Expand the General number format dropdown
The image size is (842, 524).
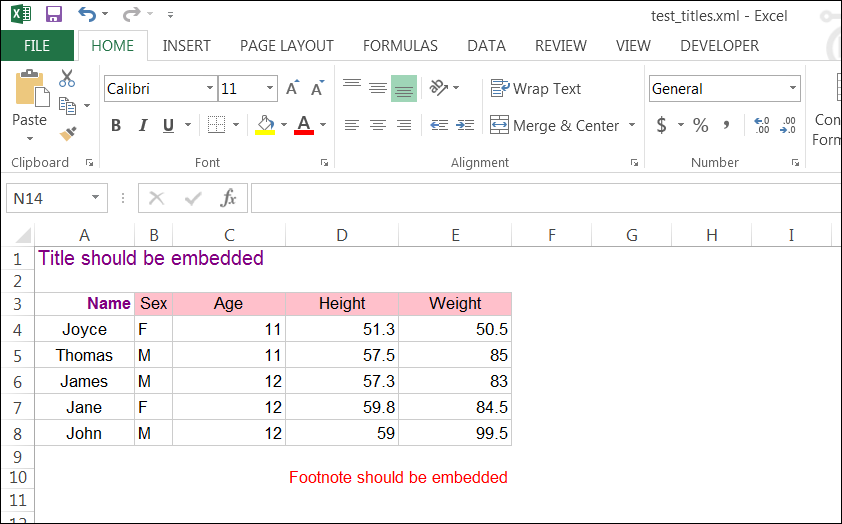(793, 89)
